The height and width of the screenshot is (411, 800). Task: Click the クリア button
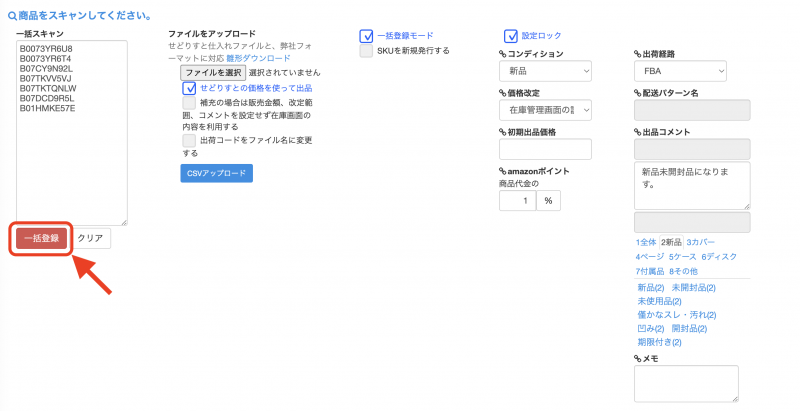coord(90,238)
